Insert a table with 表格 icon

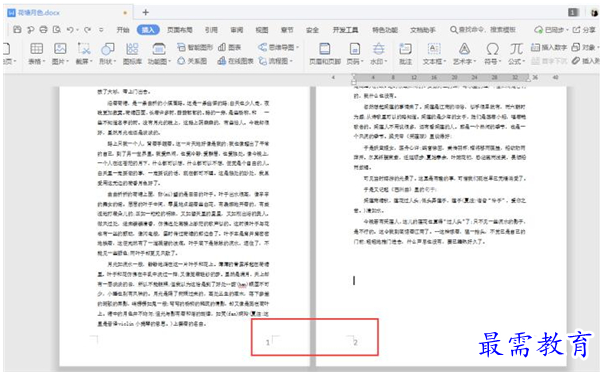(x=36, y=49)
